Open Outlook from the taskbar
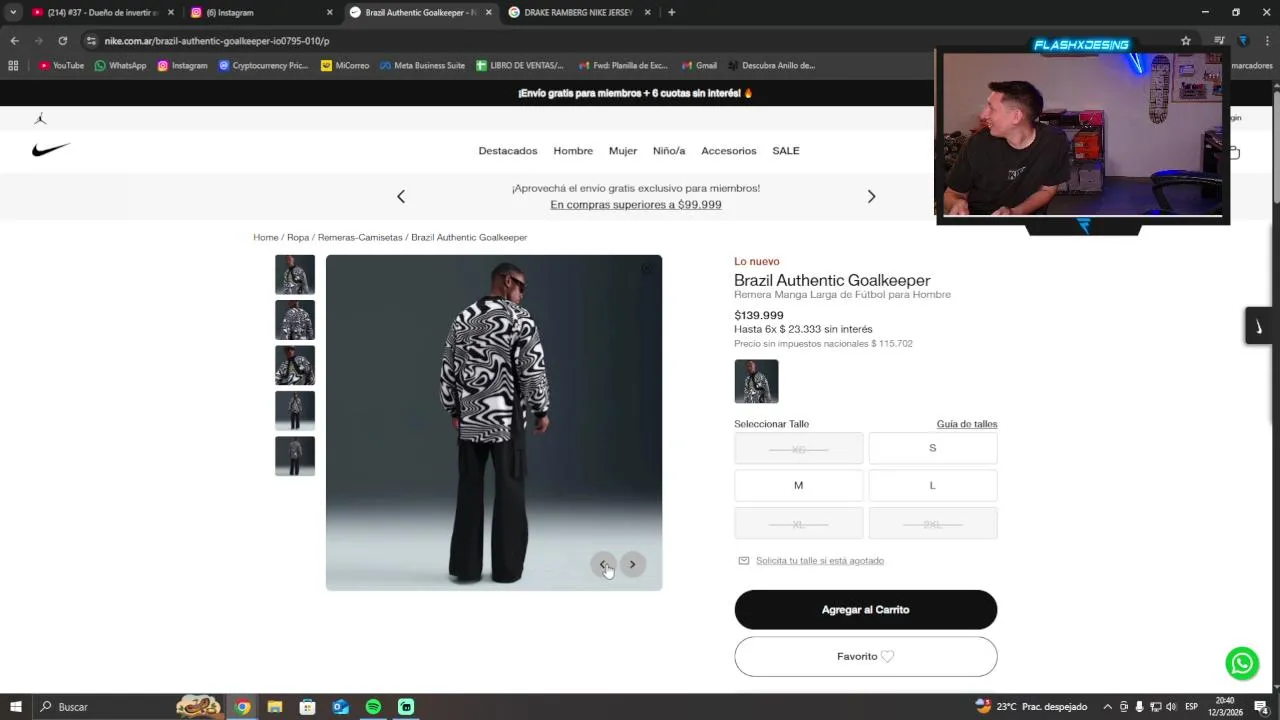This screenshot has height=720, width=1280. 340,707
